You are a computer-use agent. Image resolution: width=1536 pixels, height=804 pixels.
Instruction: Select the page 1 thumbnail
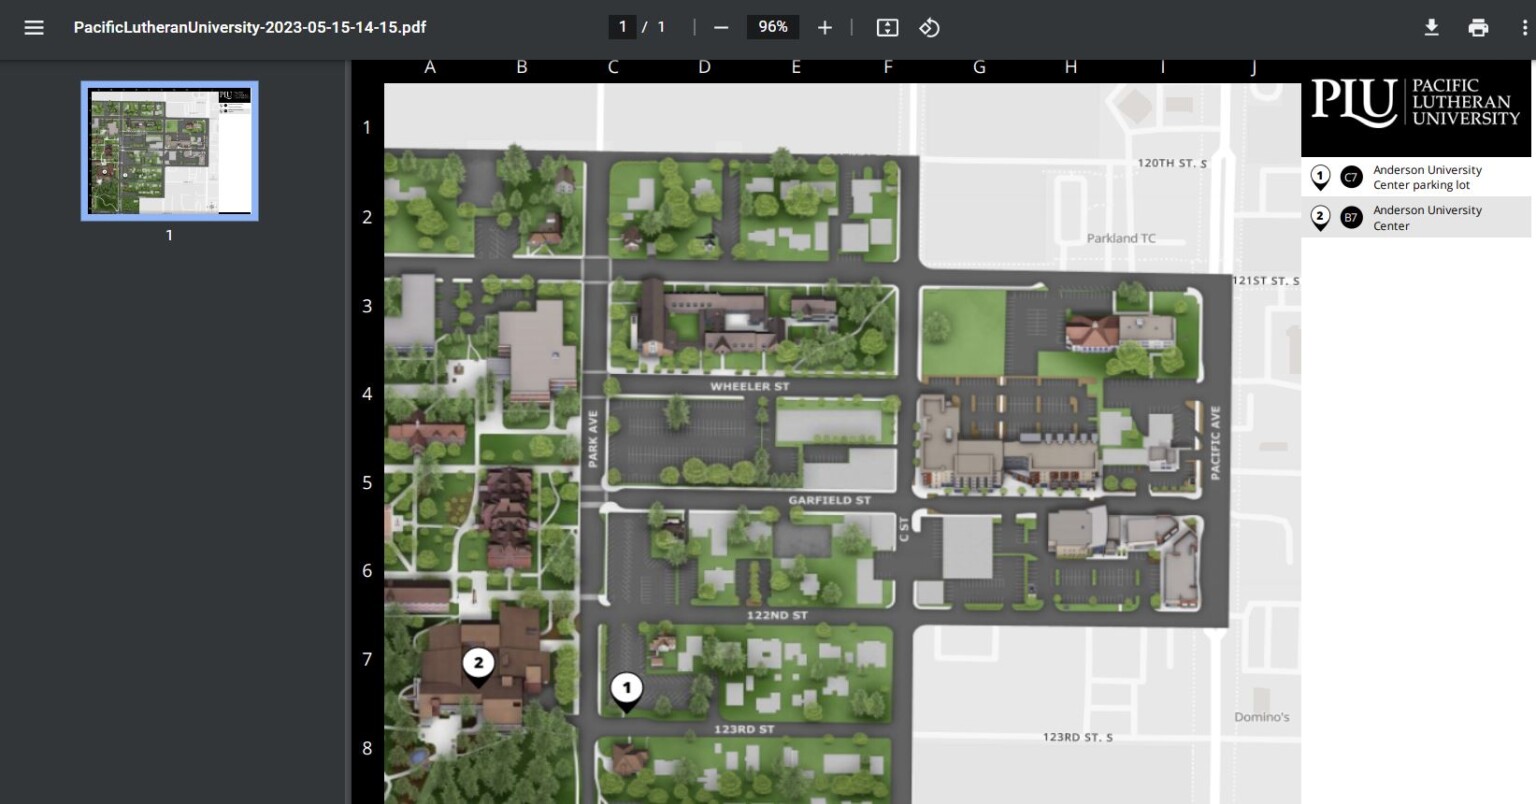[x=169, y=150]
